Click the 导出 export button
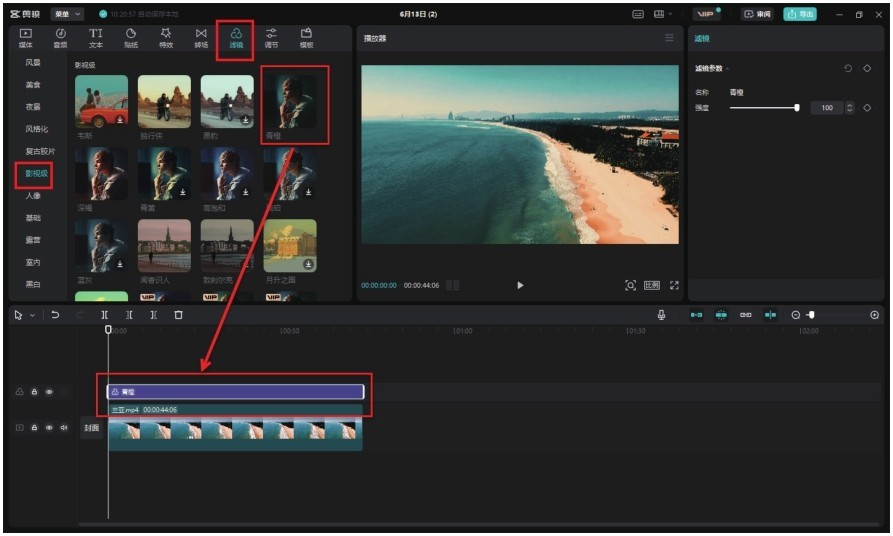Screen dimensions: 893x536 click(800, 14)
